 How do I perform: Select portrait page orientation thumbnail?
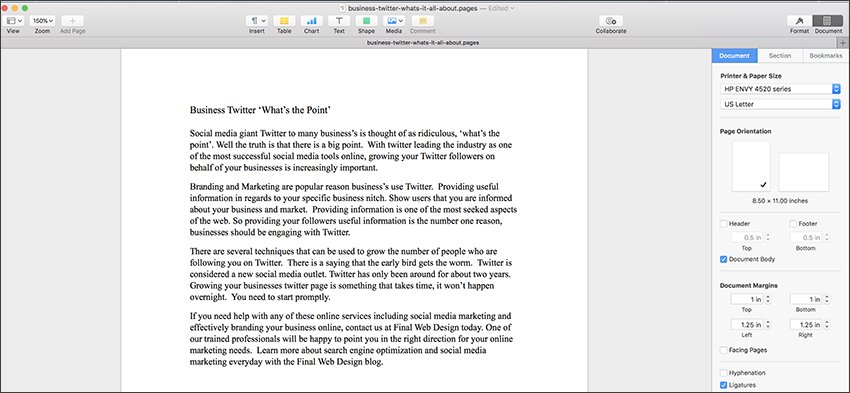pos(751,166)
